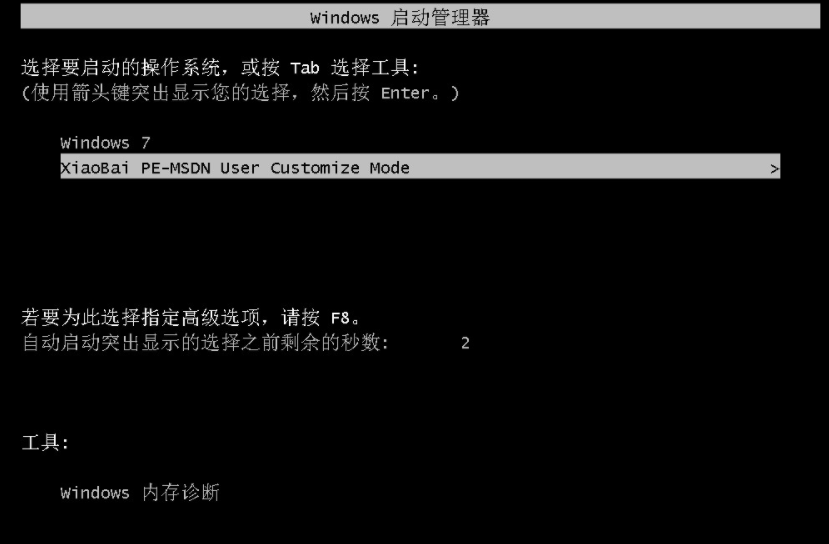The width and height of the screenshot is (829, 544).
Task: Click the Windows 启动管理器 title bar
Action: (420, 17)
